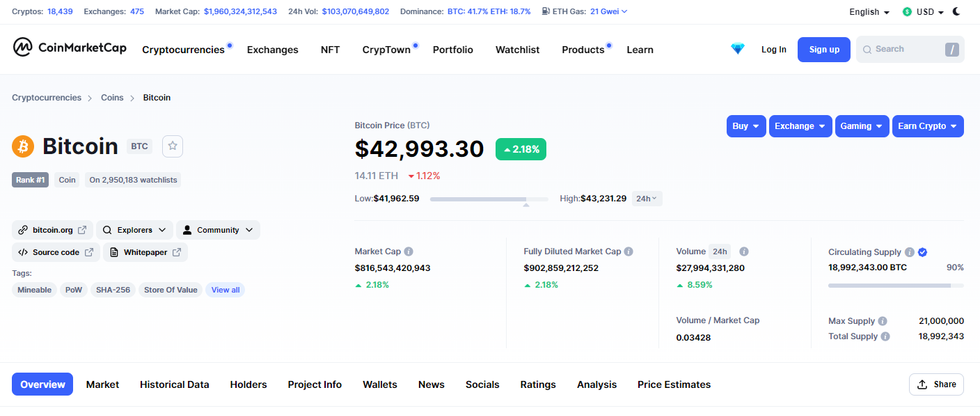The image size is (980, 416).
Task: Open the Products nav menu
Action: (x=583, y=50)
